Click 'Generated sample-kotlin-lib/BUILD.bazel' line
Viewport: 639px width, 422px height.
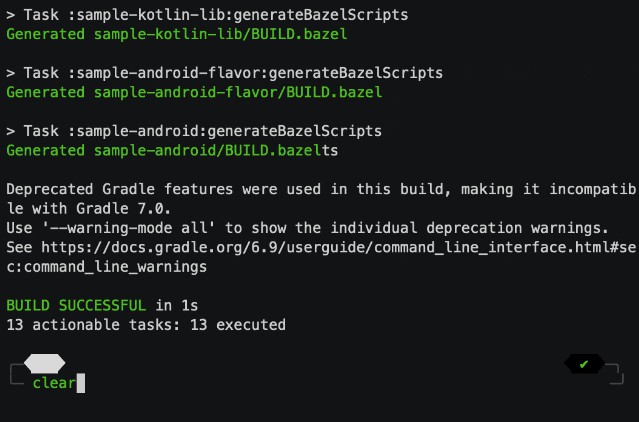[177, 34]
